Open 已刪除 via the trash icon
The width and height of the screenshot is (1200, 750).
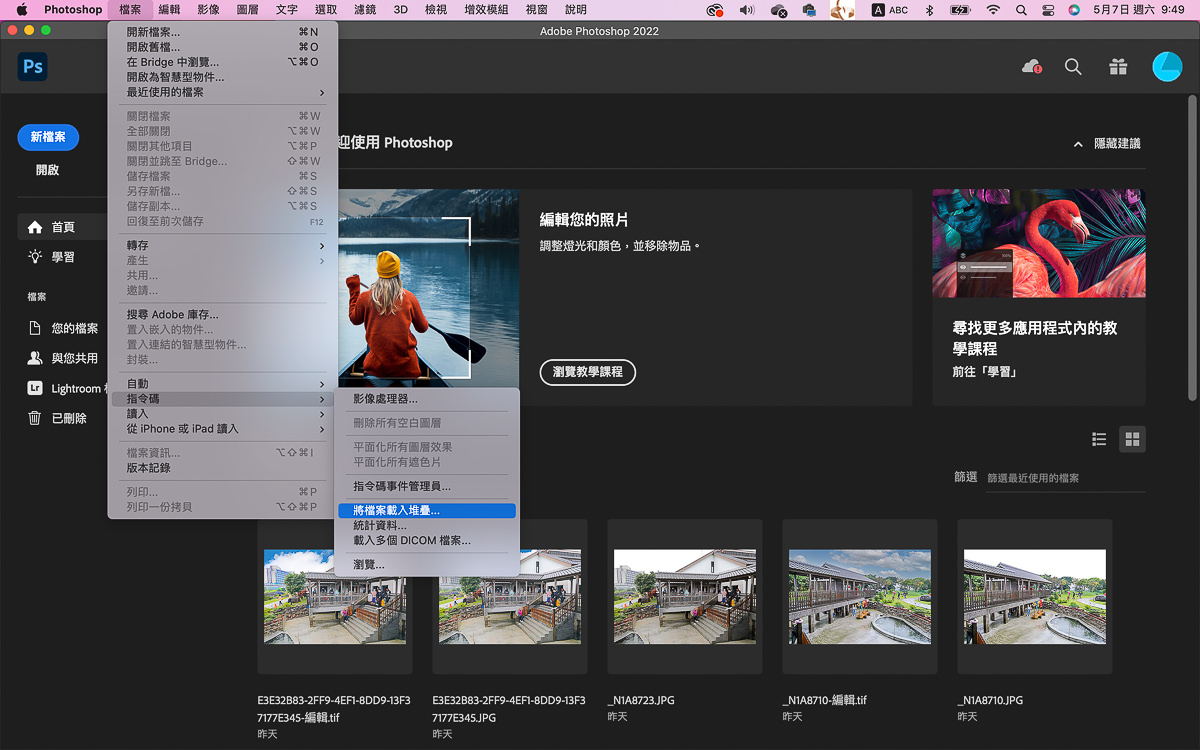click(x=35, y=418)
